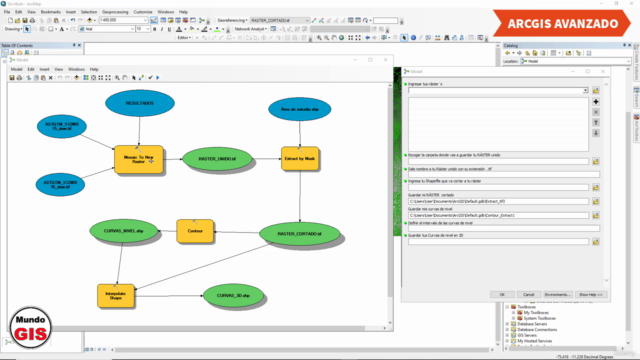Run the model with the blue play icon

[x=158, y=78]
